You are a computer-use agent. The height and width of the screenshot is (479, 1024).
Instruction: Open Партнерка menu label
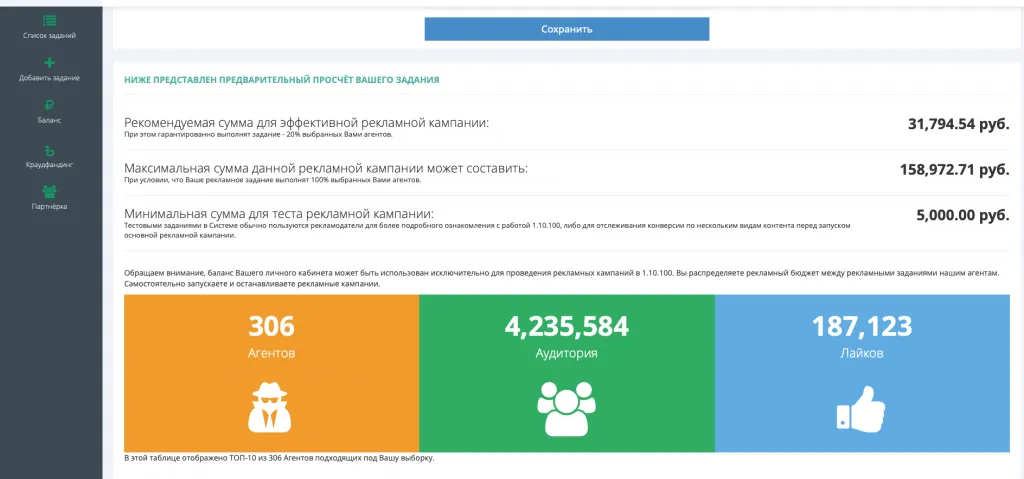tap(50, 206)
